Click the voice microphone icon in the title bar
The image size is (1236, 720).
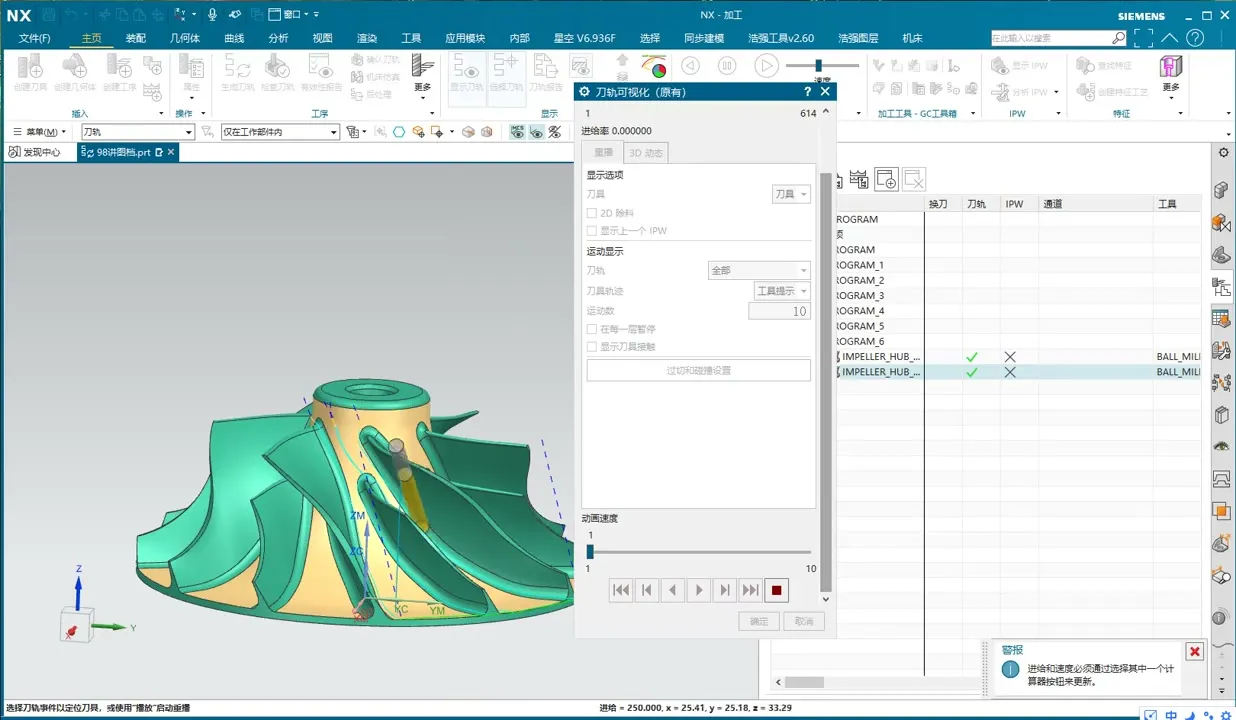pyautogui.click(x=212, y=14)
